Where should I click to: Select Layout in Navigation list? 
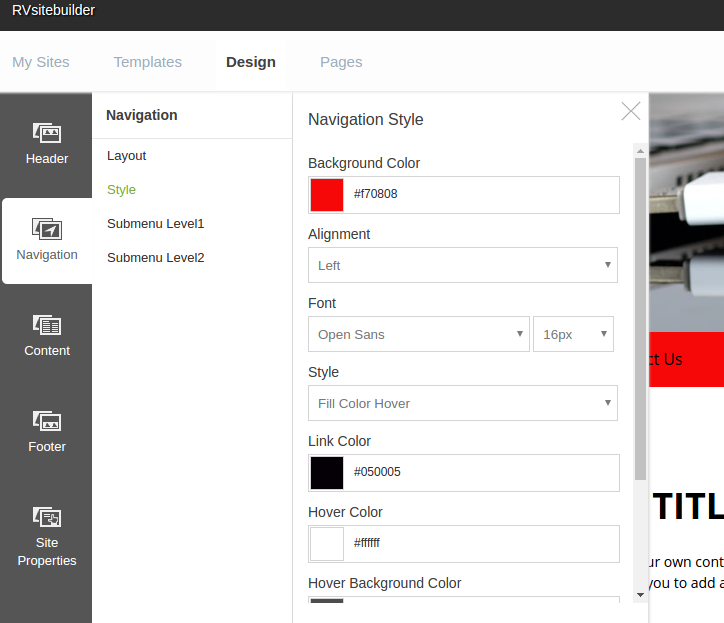pyautogui.click(x=127, y=156)
